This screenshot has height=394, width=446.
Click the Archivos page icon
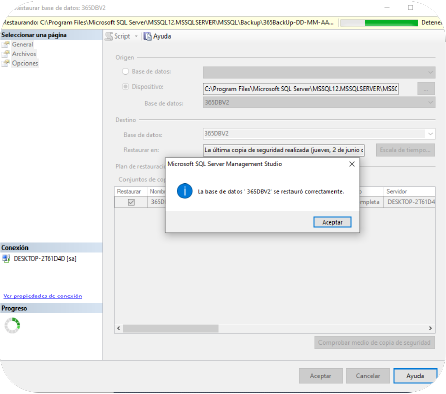coord(6,54)
